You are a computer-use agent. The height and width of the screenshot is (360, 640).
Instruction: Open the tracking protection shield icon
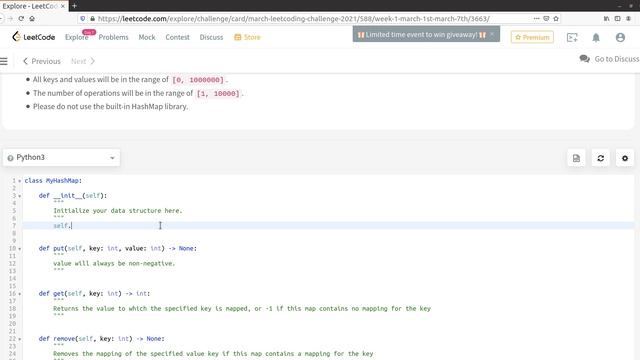[83, 19]
